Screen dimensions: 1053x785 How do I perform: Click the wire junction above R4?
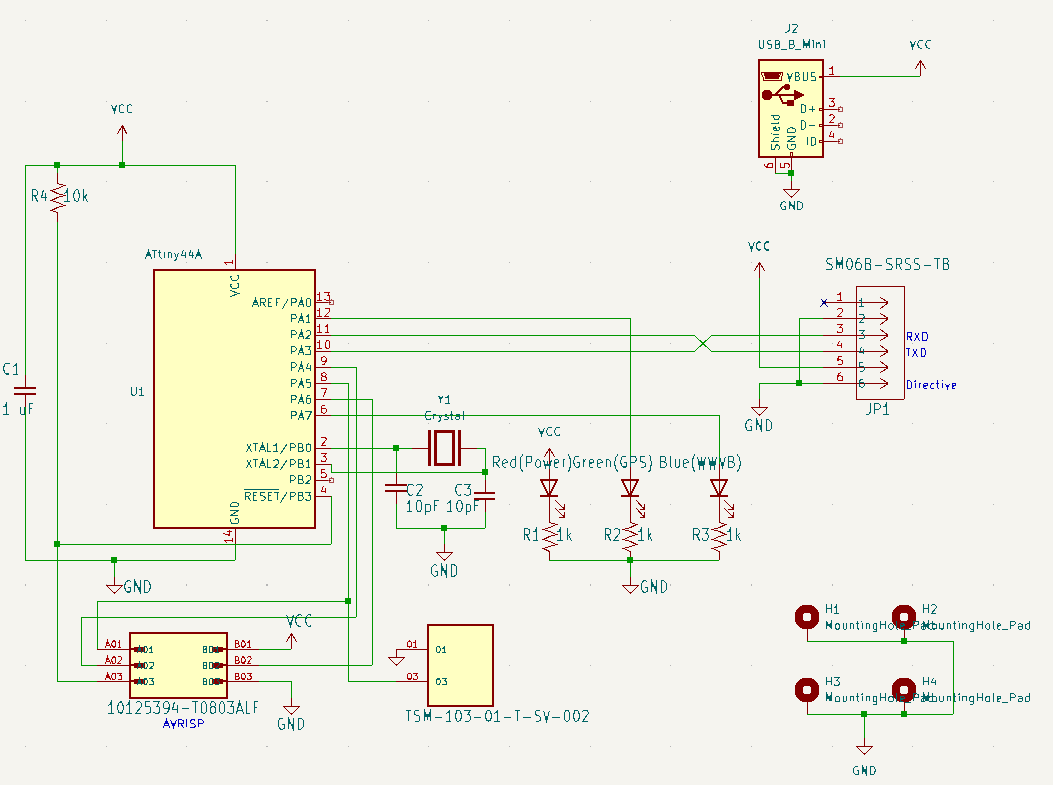point(57,165)
